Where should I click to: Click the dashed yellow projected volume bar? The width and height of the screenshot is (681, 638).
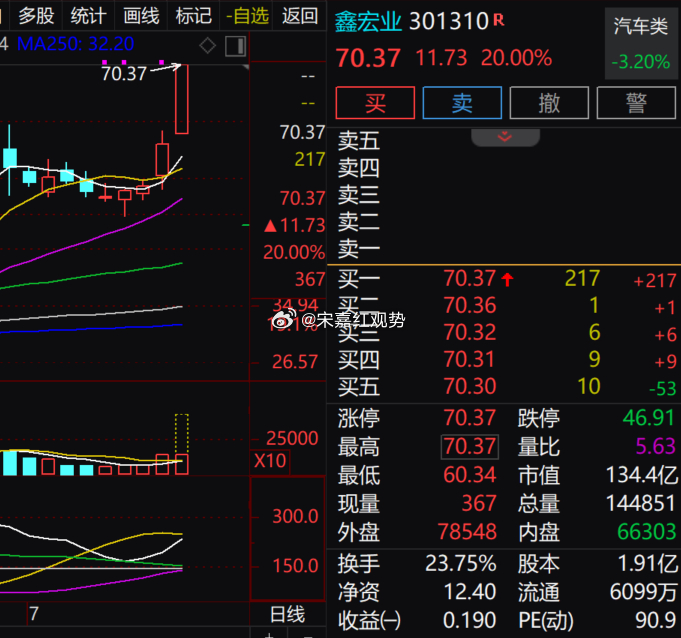click(x=182, y=434)
